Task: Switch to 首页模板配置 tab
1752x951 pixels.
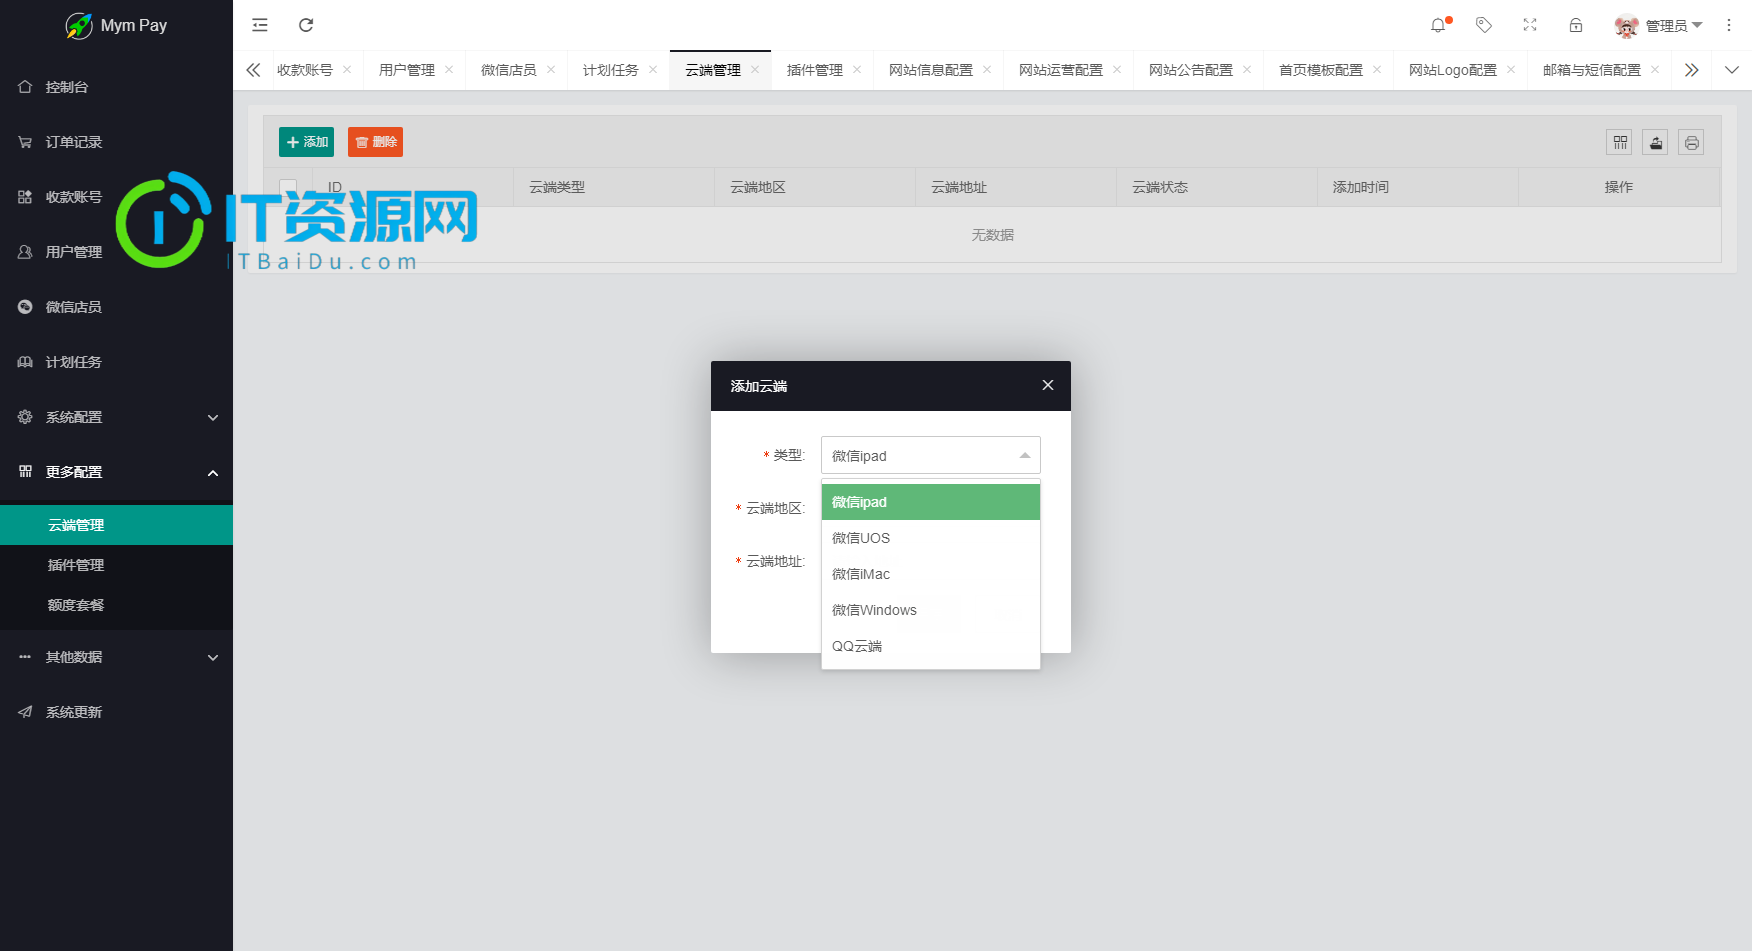Action: click(x=1321, y=70)
